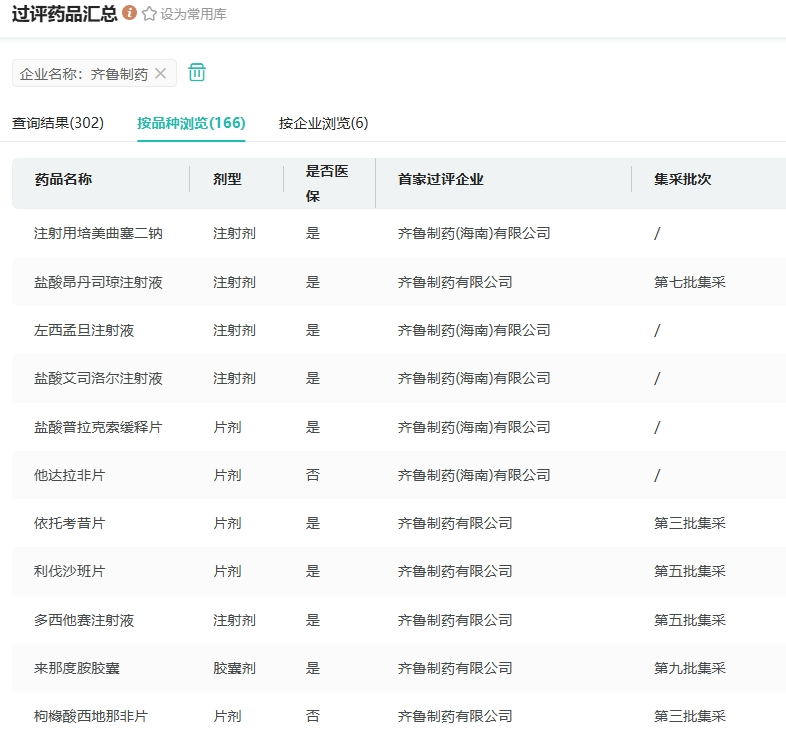The height and width of the screenshot is (741, 786).
Task: Open the 他达拉非片 drug entry
Action: click(69, 475)
